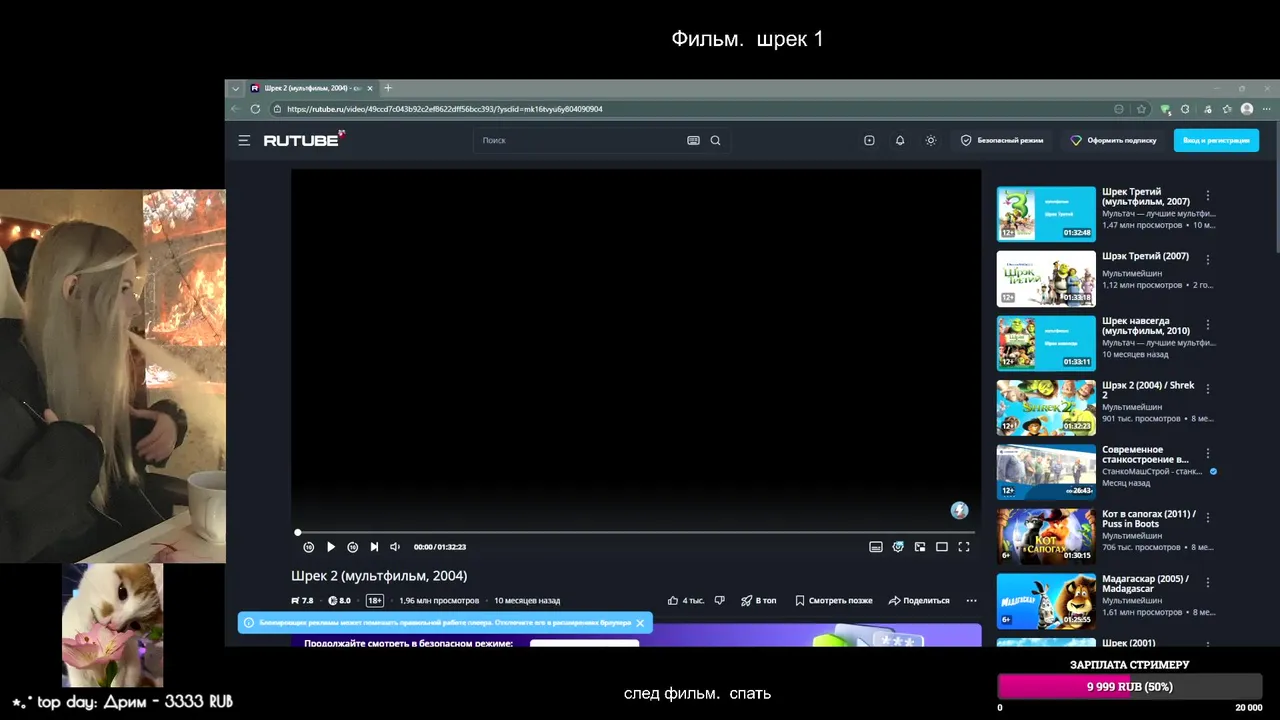The image size is (1280, 720).
Task: Open more options under video title
Action: coord(971,601)
